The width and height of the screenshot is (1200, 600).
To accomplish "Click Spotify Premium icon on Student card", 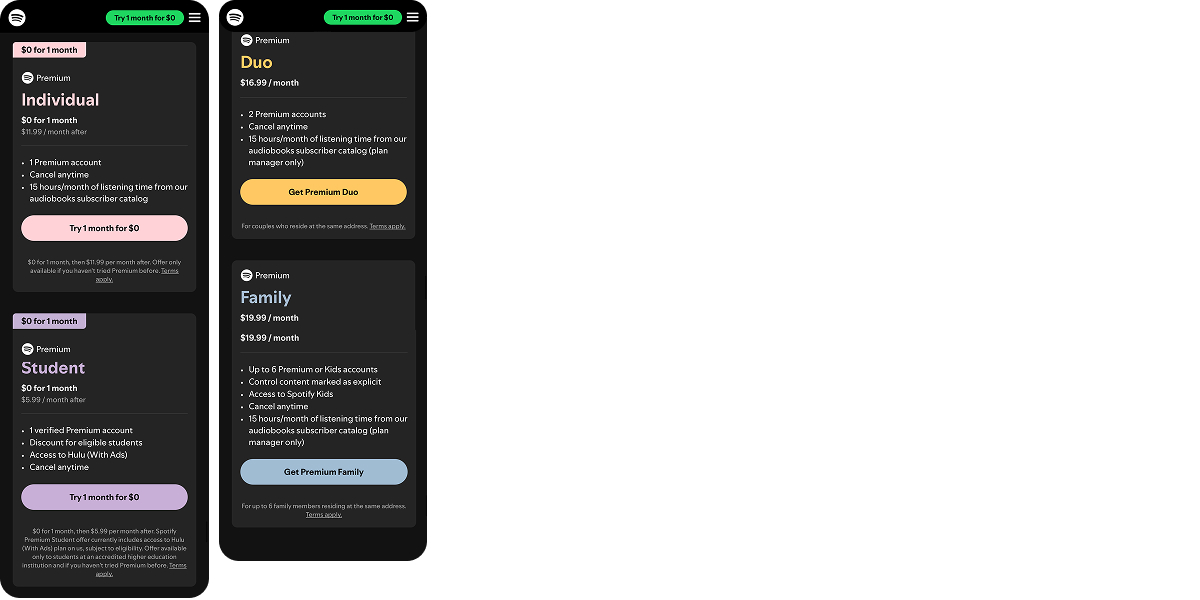I will coord(27,349).
